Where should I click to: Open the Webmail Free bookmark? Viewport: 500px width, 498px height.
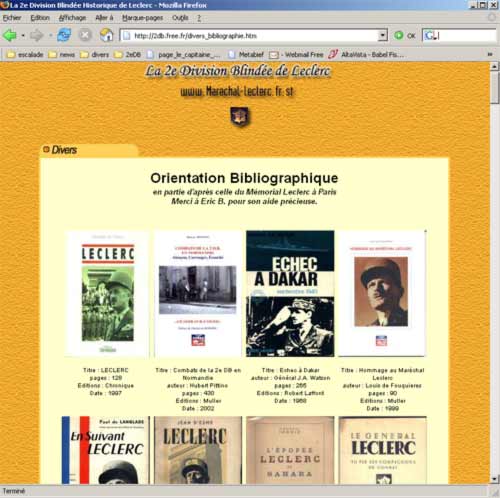click(x=296, y=54)
